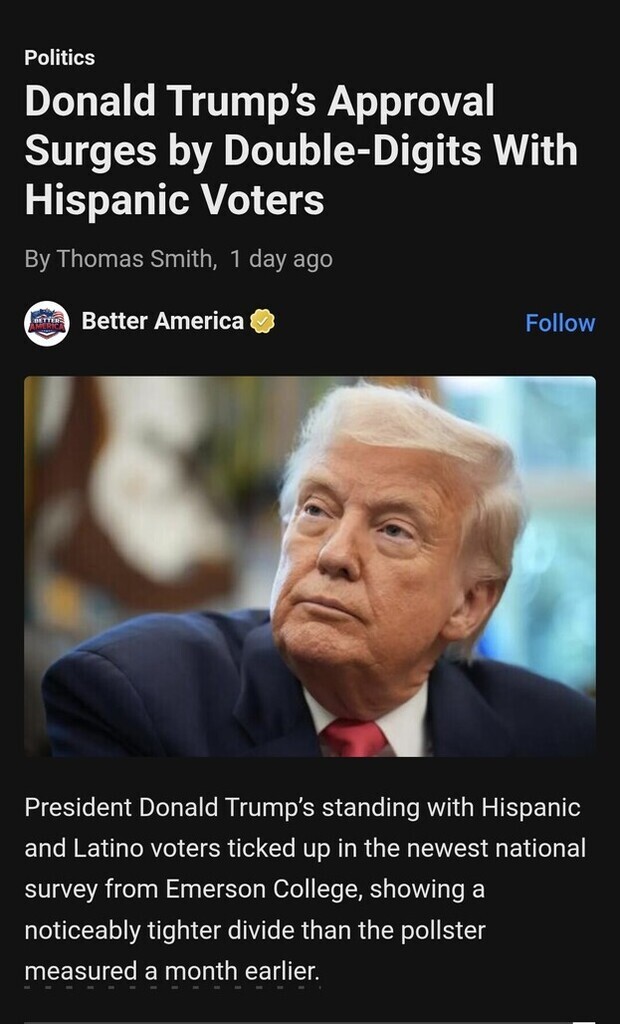This screenshot has width=620, height=1024.
Task: Click the gold verified badge icon
Action: (x=262, y=321)
